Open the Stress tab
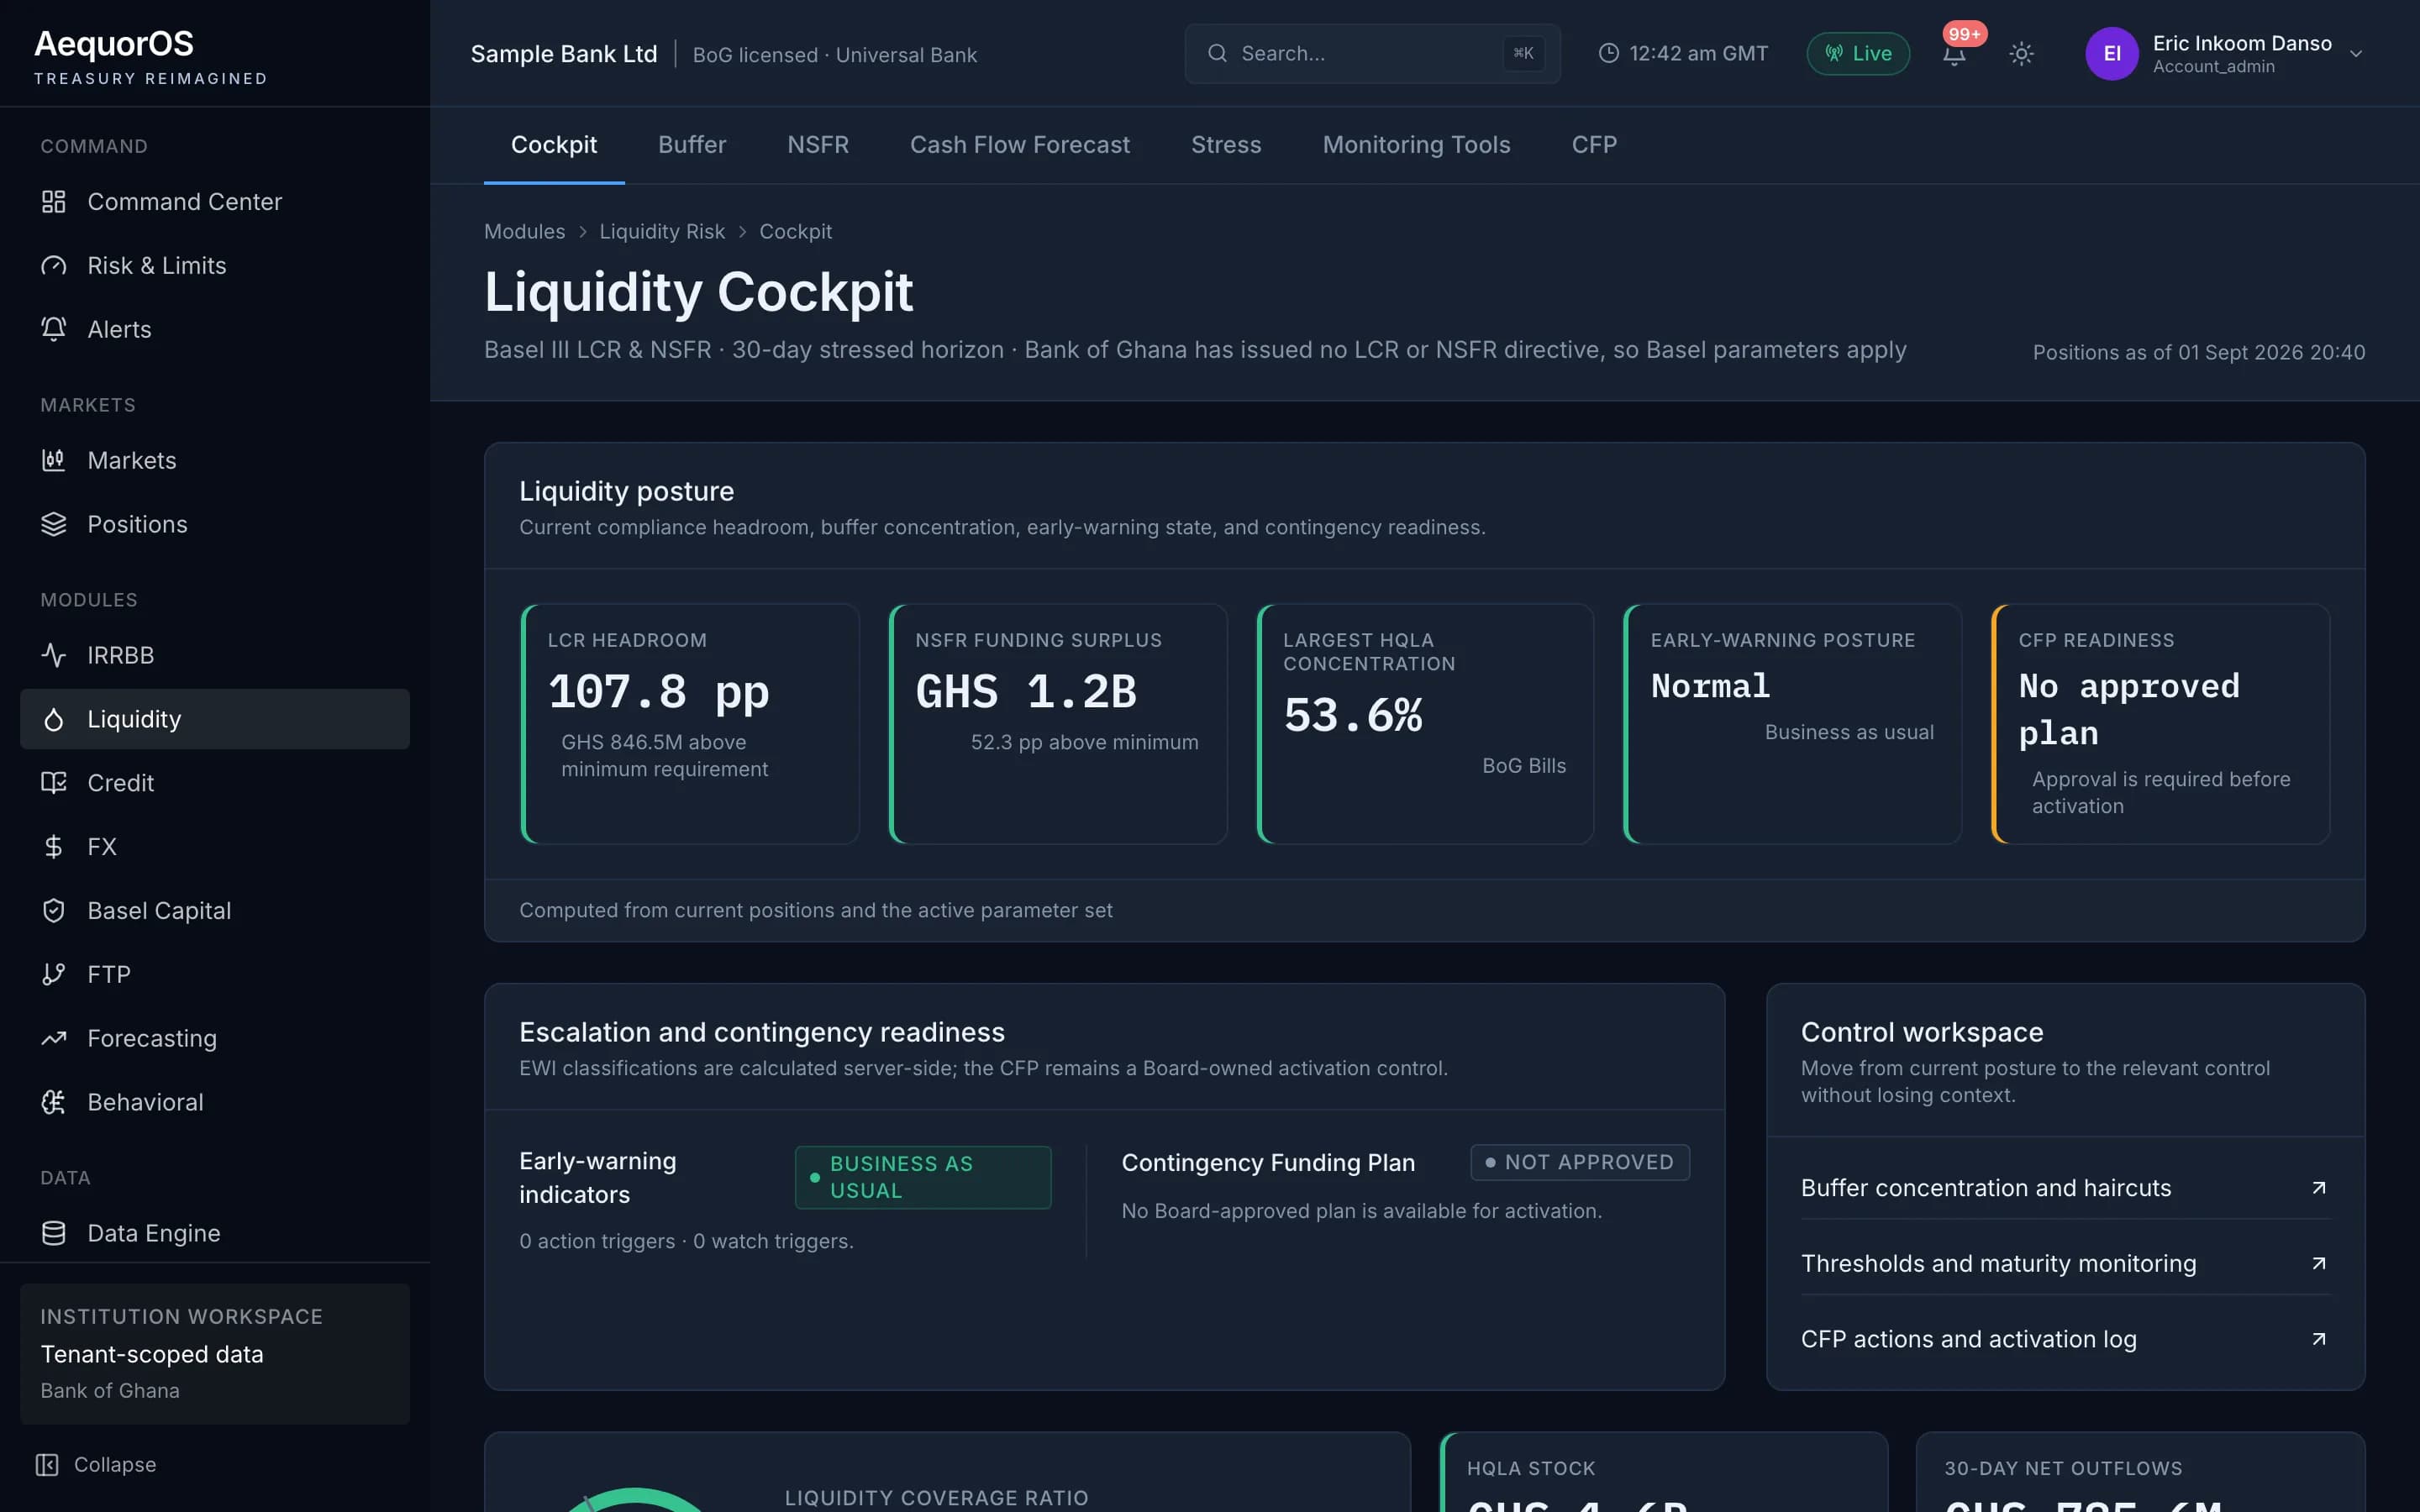 click(x=1226, y=145)
